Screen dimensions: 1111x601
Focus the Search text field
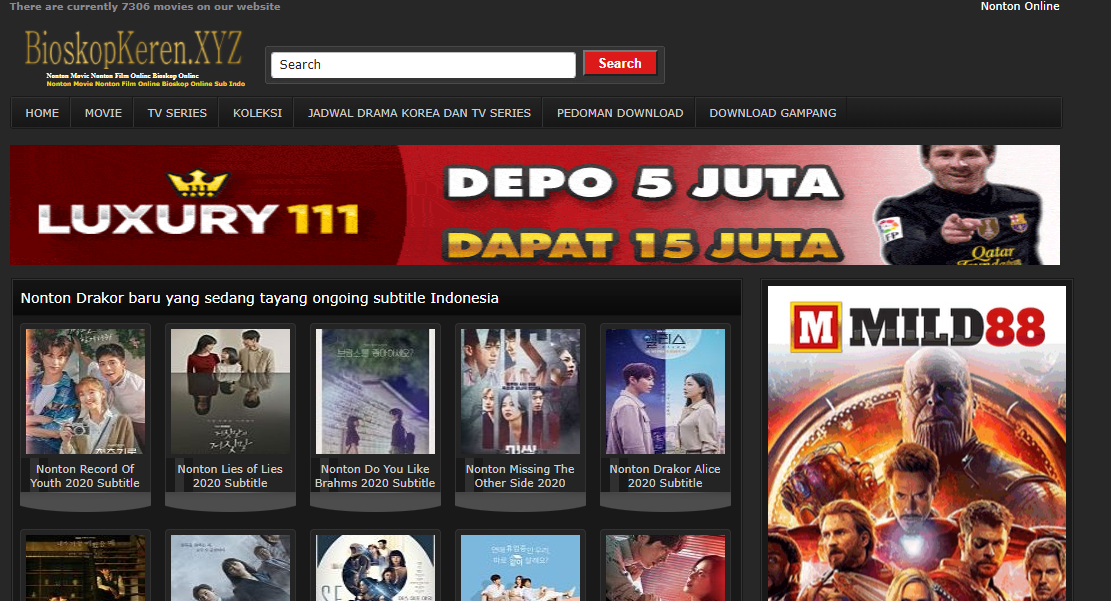point(423,64)
